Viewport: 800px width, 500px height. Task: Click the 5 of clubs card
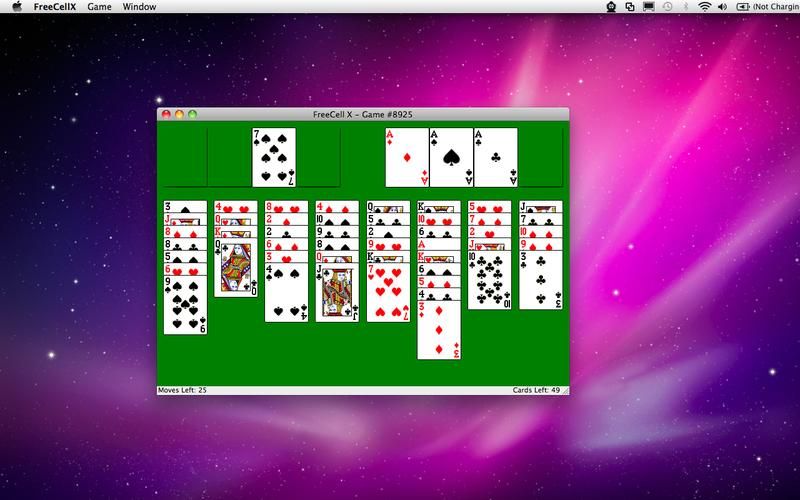click(x=388, y=219)
